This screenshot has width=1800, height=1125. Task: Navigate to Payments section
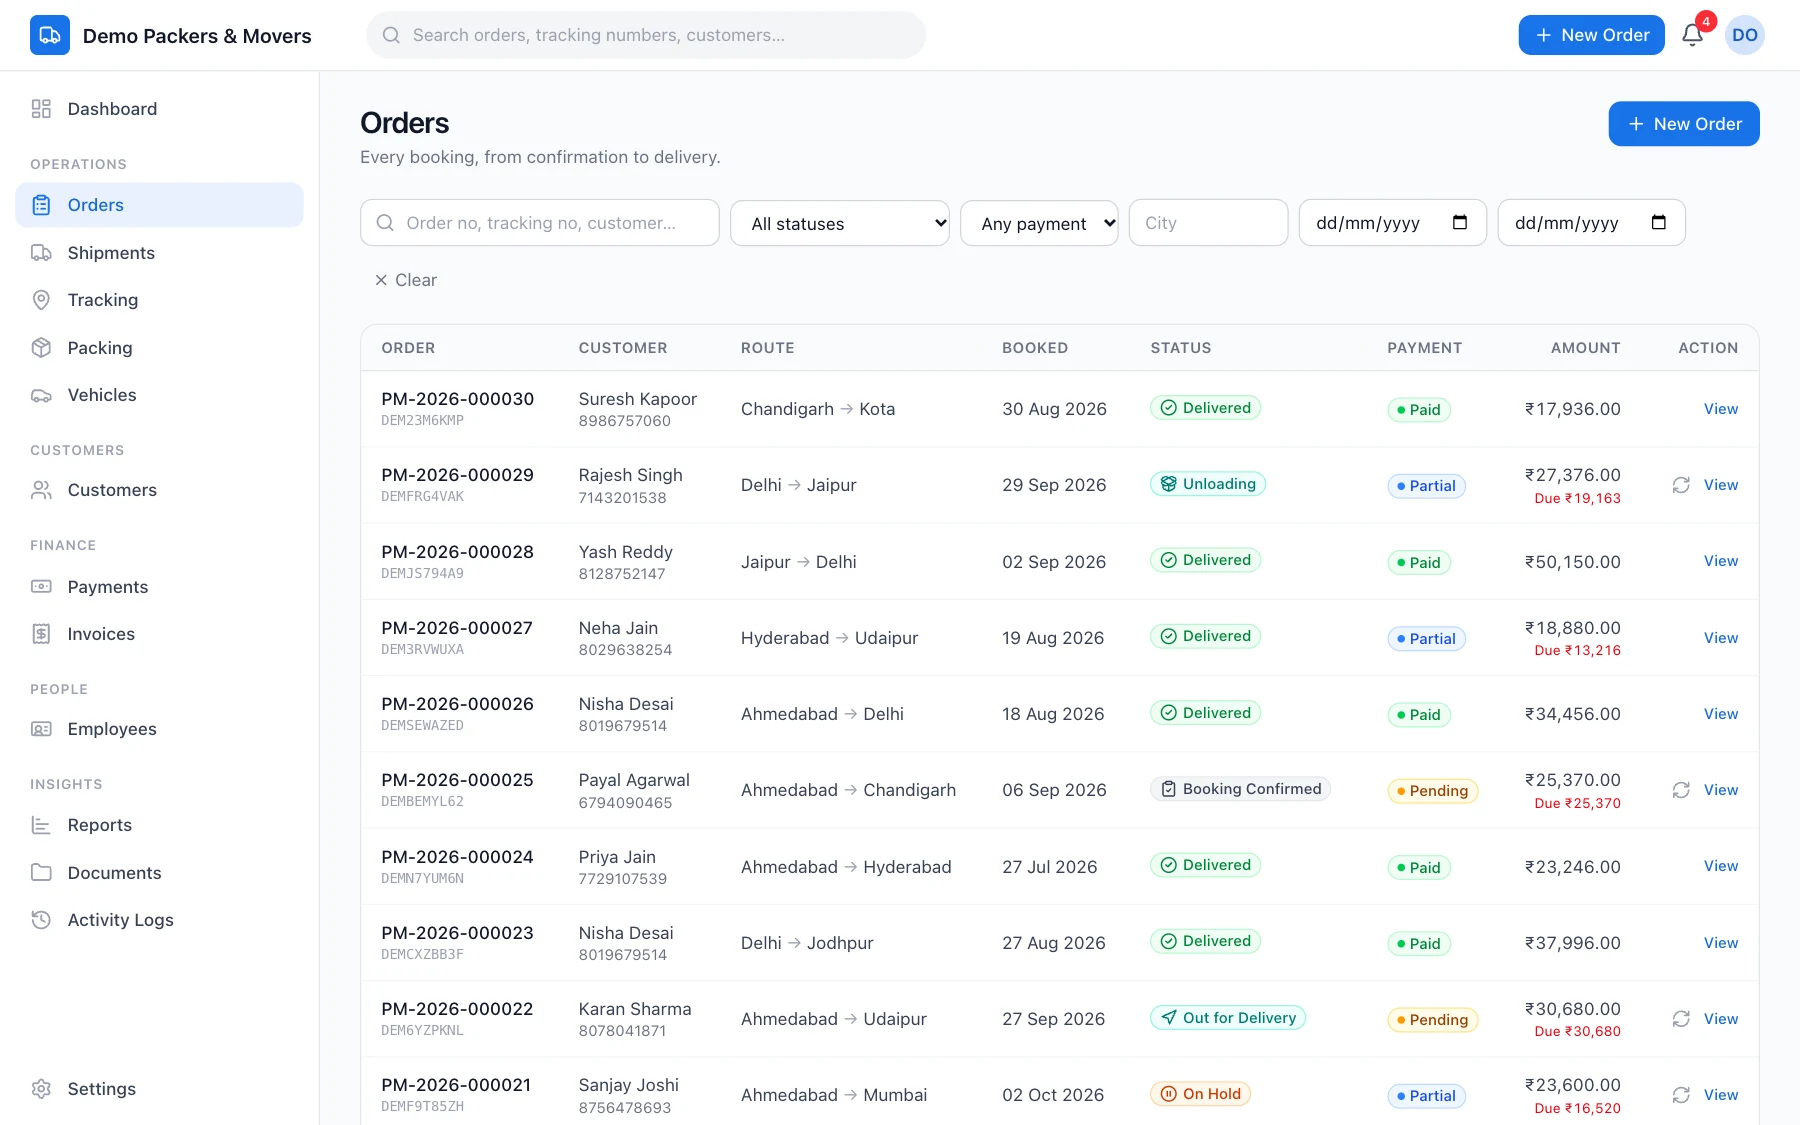click(159, 587)
